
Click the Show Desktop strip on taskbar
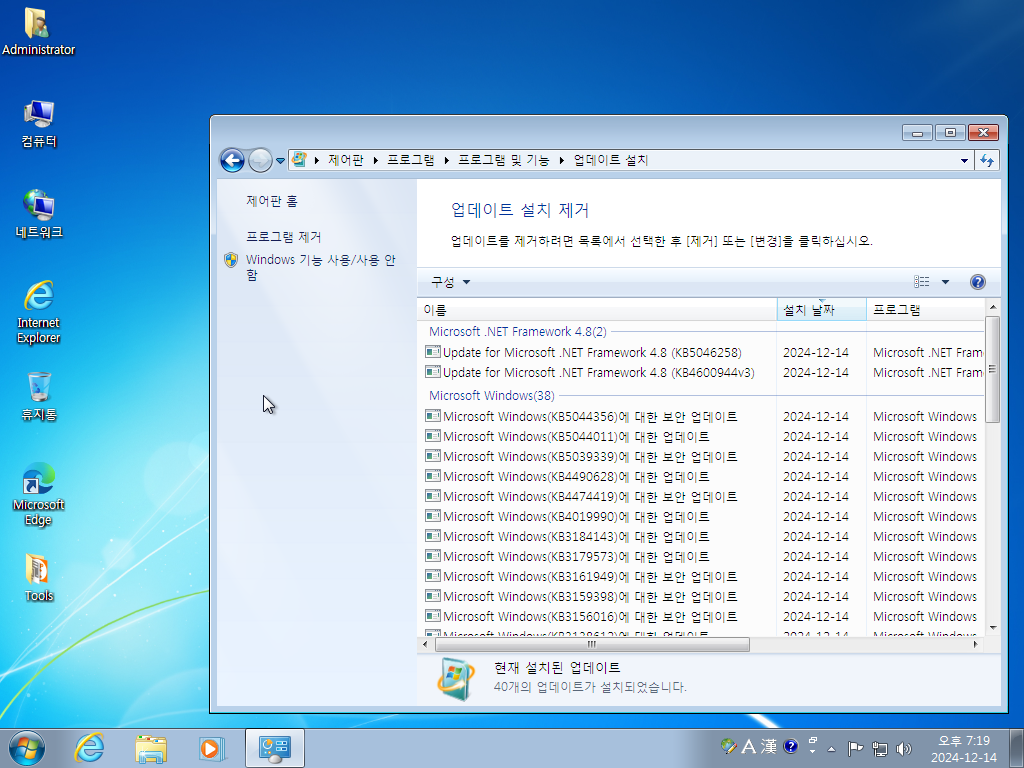pyautogui.click(x=1017, y=748)
